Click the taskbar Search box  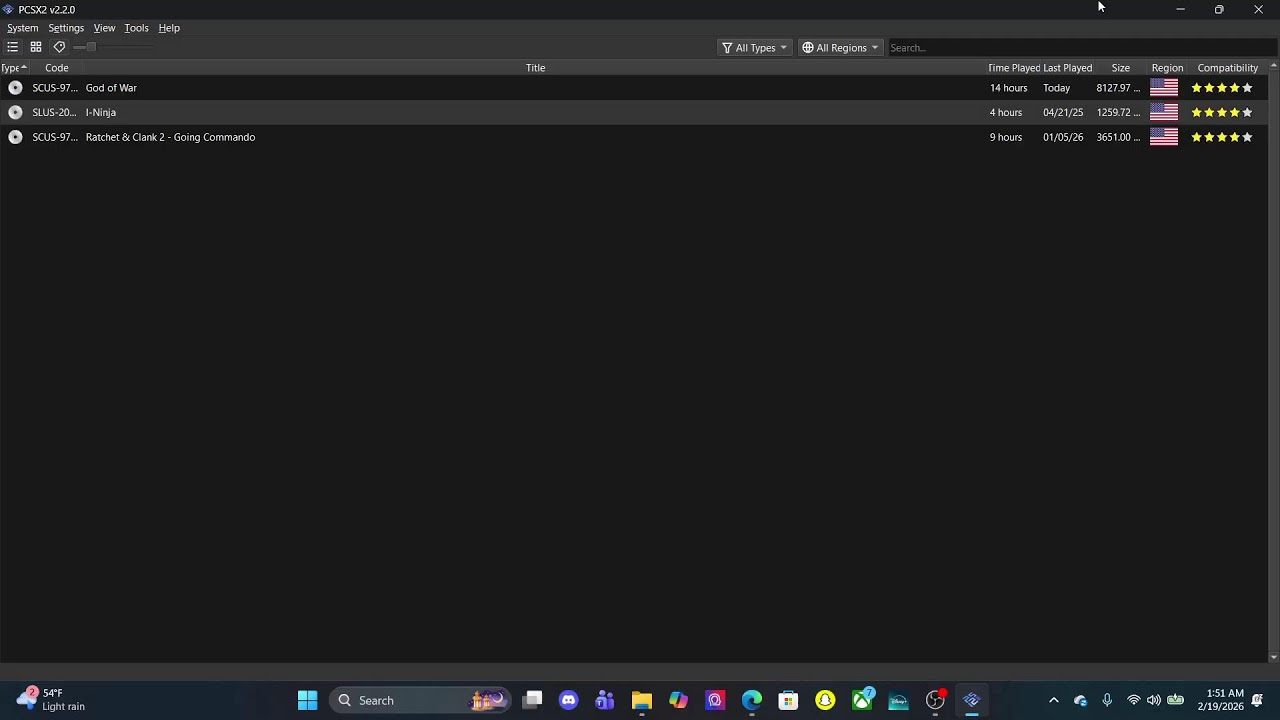(x=420, y=700)
